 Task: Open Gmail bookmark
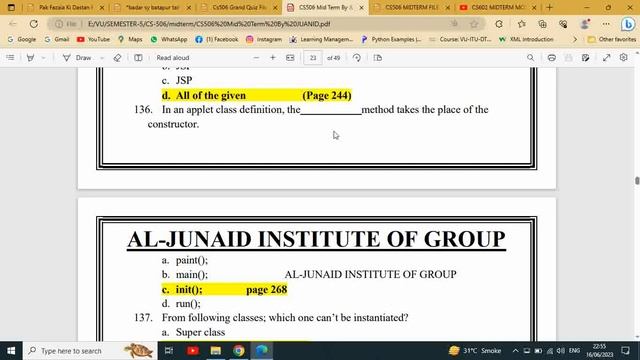57,39
